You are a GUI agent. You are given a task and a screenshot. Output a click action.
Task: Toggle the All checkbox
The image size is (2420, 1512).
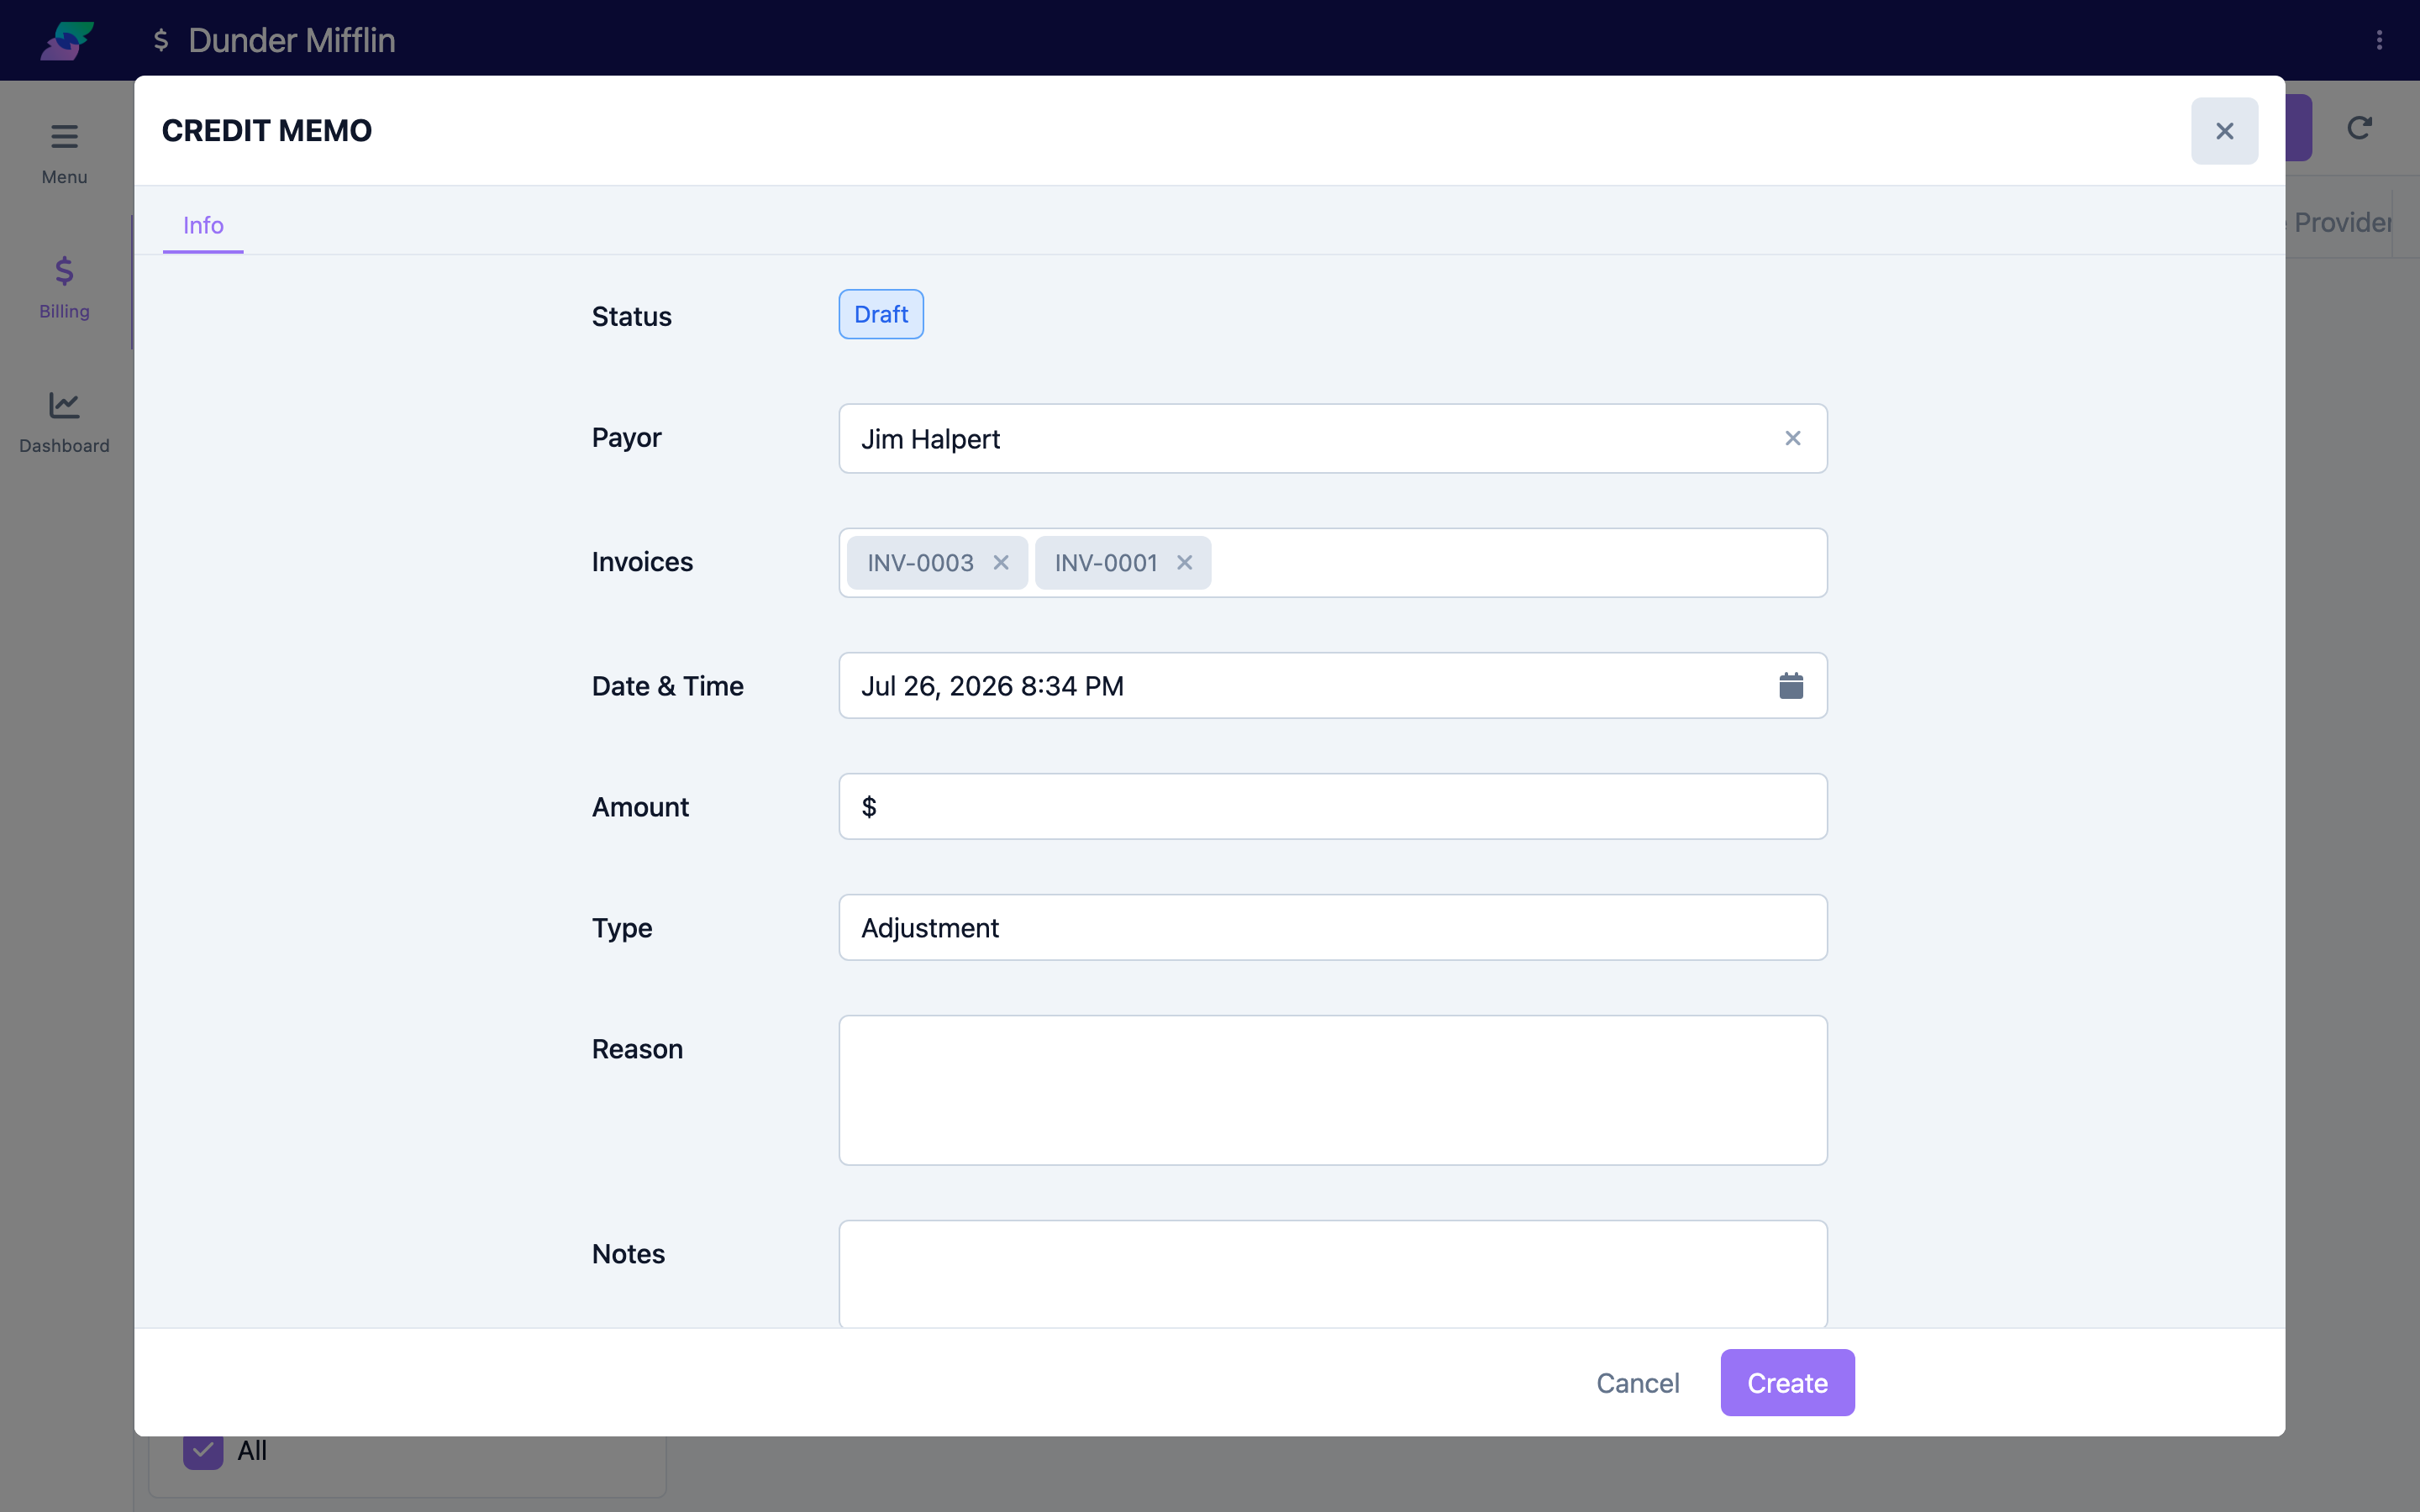[203, 1450]
